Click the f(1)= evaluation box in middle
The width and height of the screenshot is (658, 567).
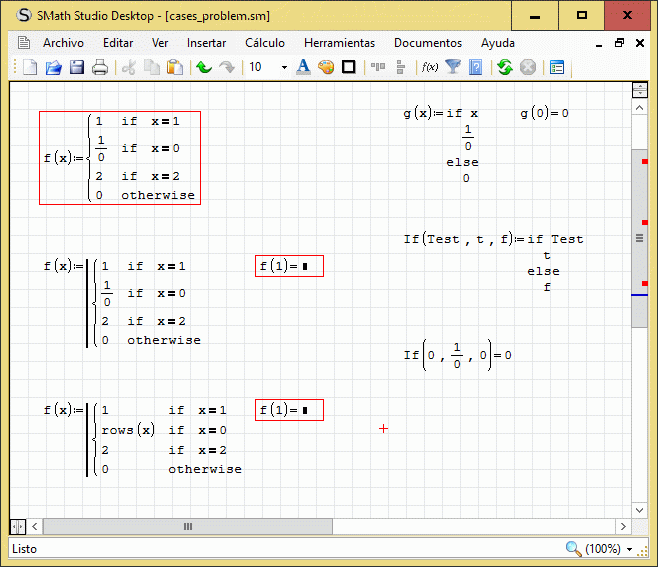pyautogui.click(x=289, y=266)
